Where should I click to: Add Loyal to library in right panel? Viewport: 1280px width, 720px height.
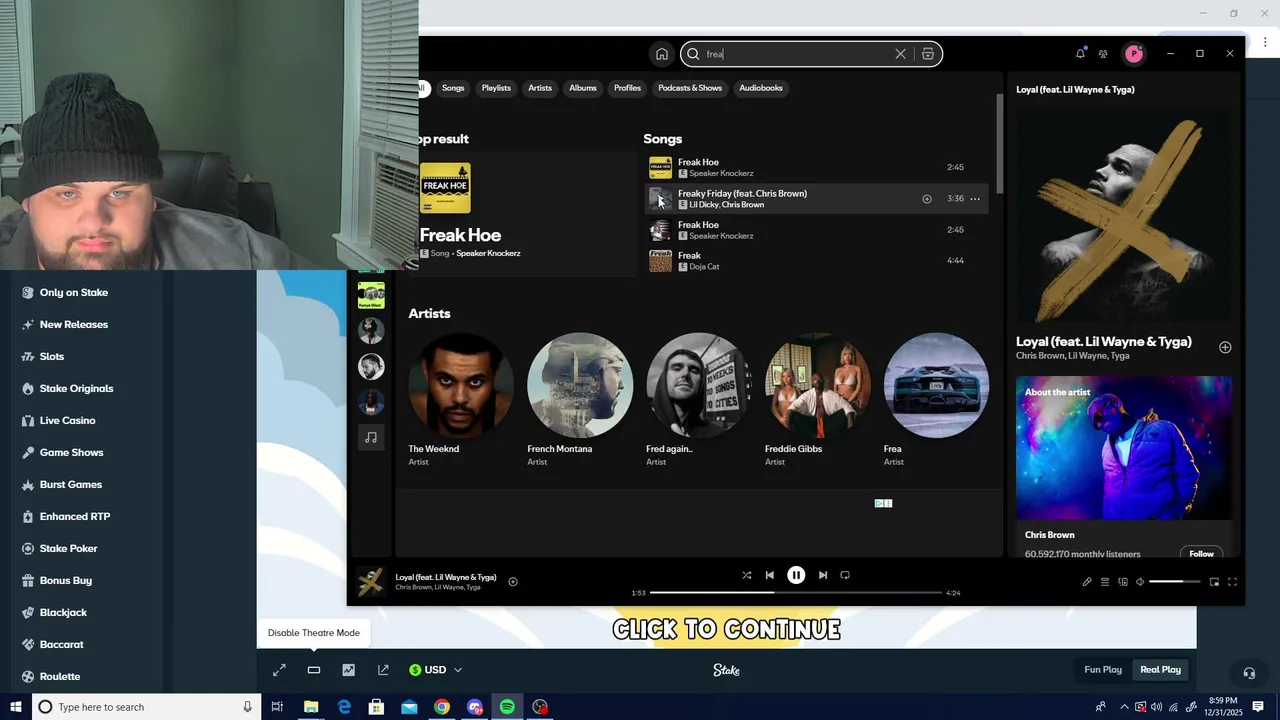point(1225,347)
